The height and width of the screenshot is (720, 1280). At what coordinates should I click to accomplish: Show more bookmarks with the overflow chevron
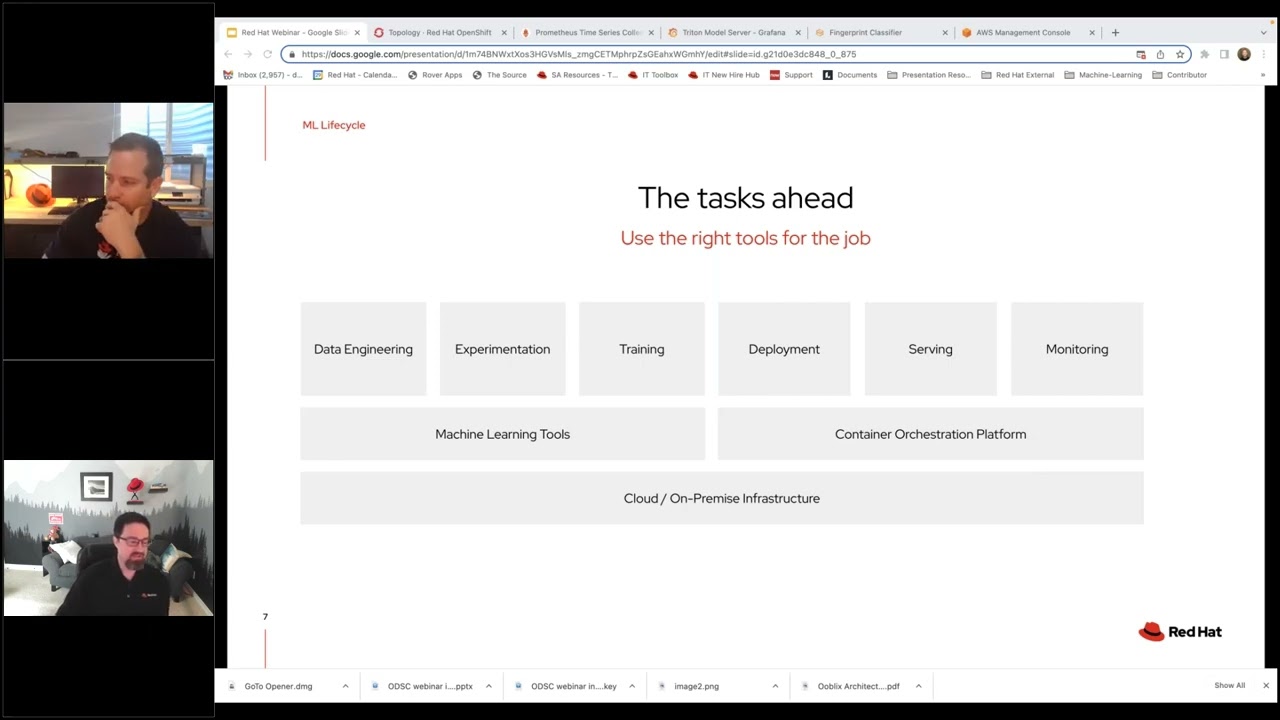pyautogui.click(x=1262, y=75)
